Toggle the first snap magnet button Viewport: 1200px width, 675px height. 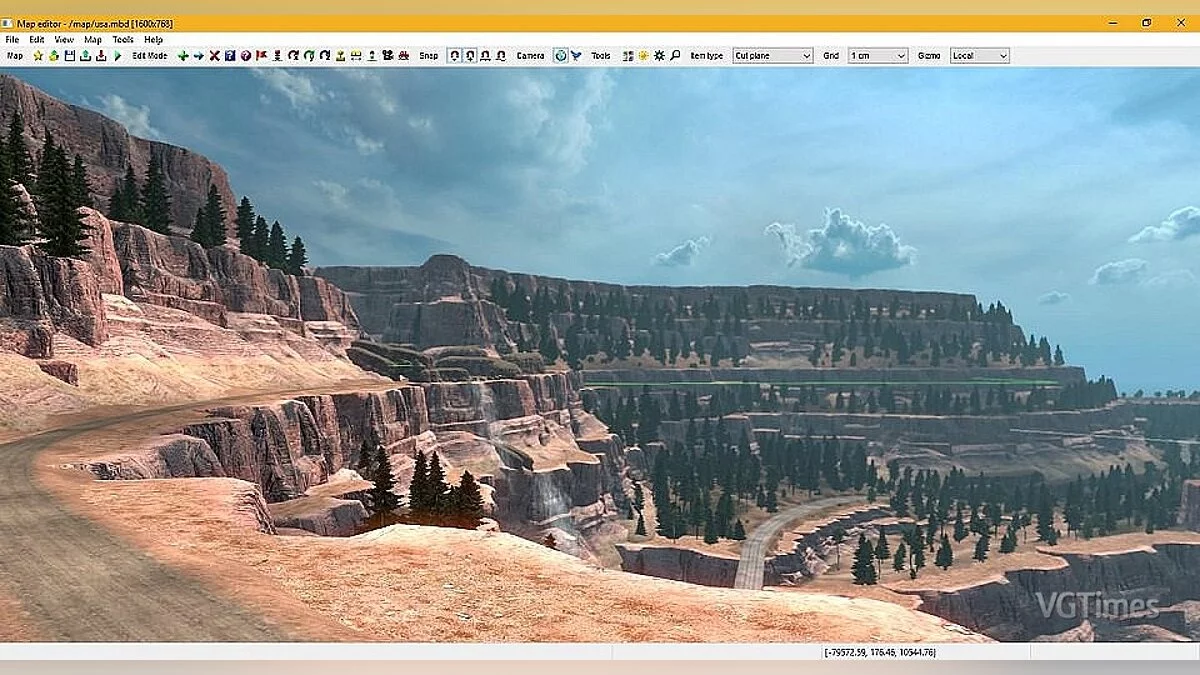click(x=454, y=56)
